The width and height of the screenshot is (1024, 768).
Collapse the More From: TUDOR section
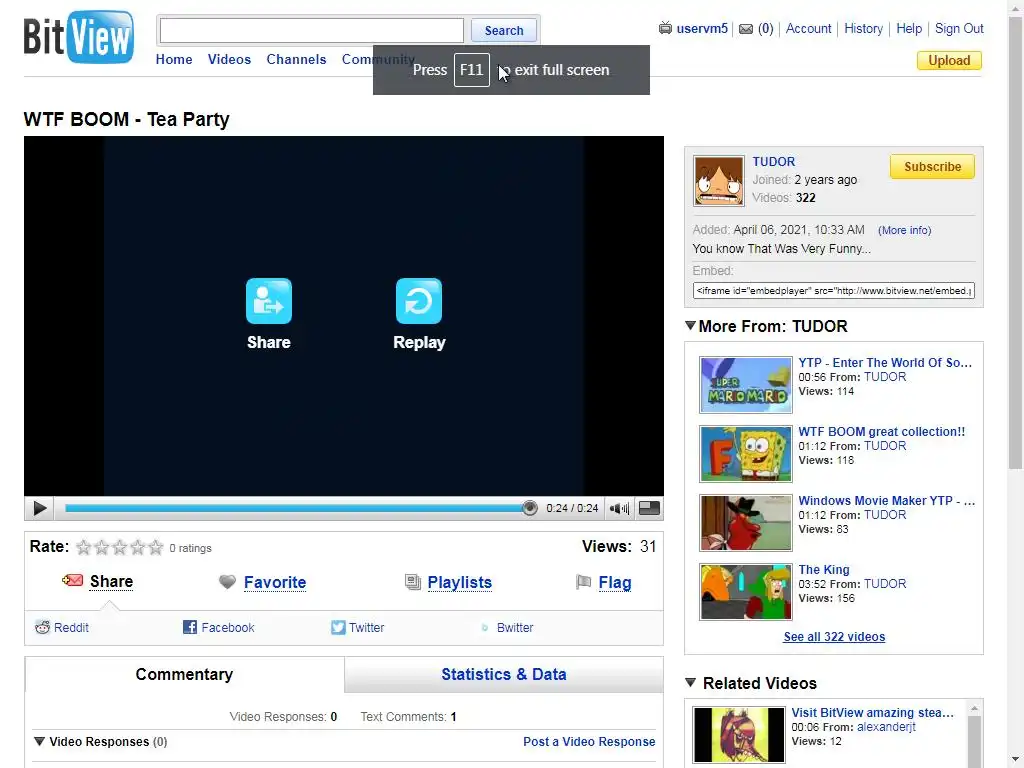tap(690, 325)
